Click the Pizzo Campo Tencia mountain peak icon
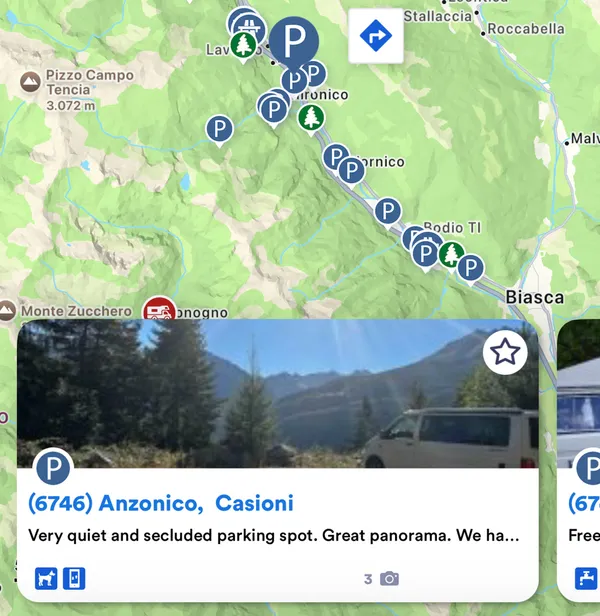The width and height of the screenshot is (600, 616). [x=30, y=82]
